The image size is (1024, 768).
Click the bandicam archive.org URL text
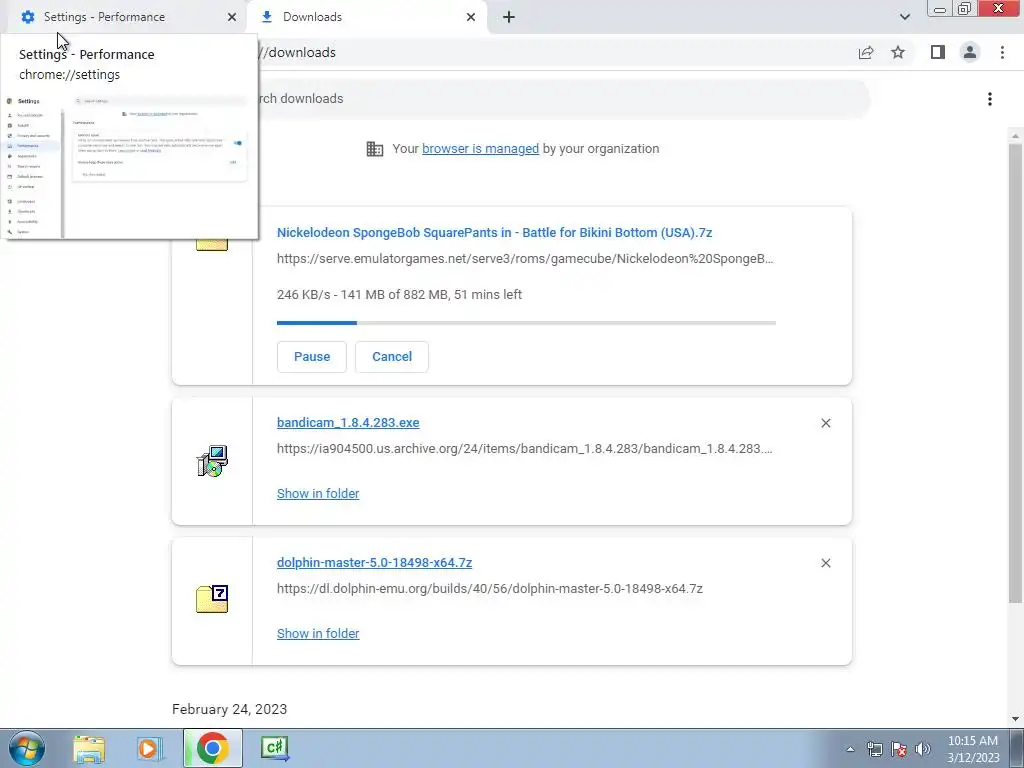524,449
